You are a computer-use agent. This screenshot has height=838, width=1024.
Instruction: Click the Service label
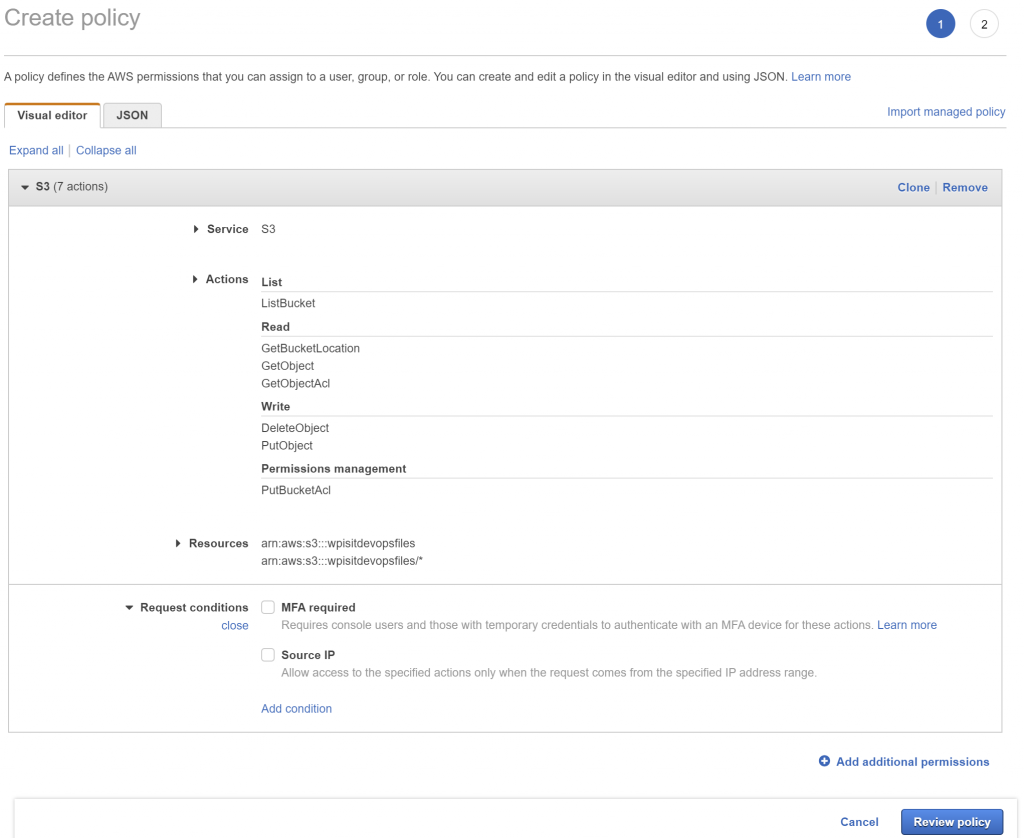point(227,229)
